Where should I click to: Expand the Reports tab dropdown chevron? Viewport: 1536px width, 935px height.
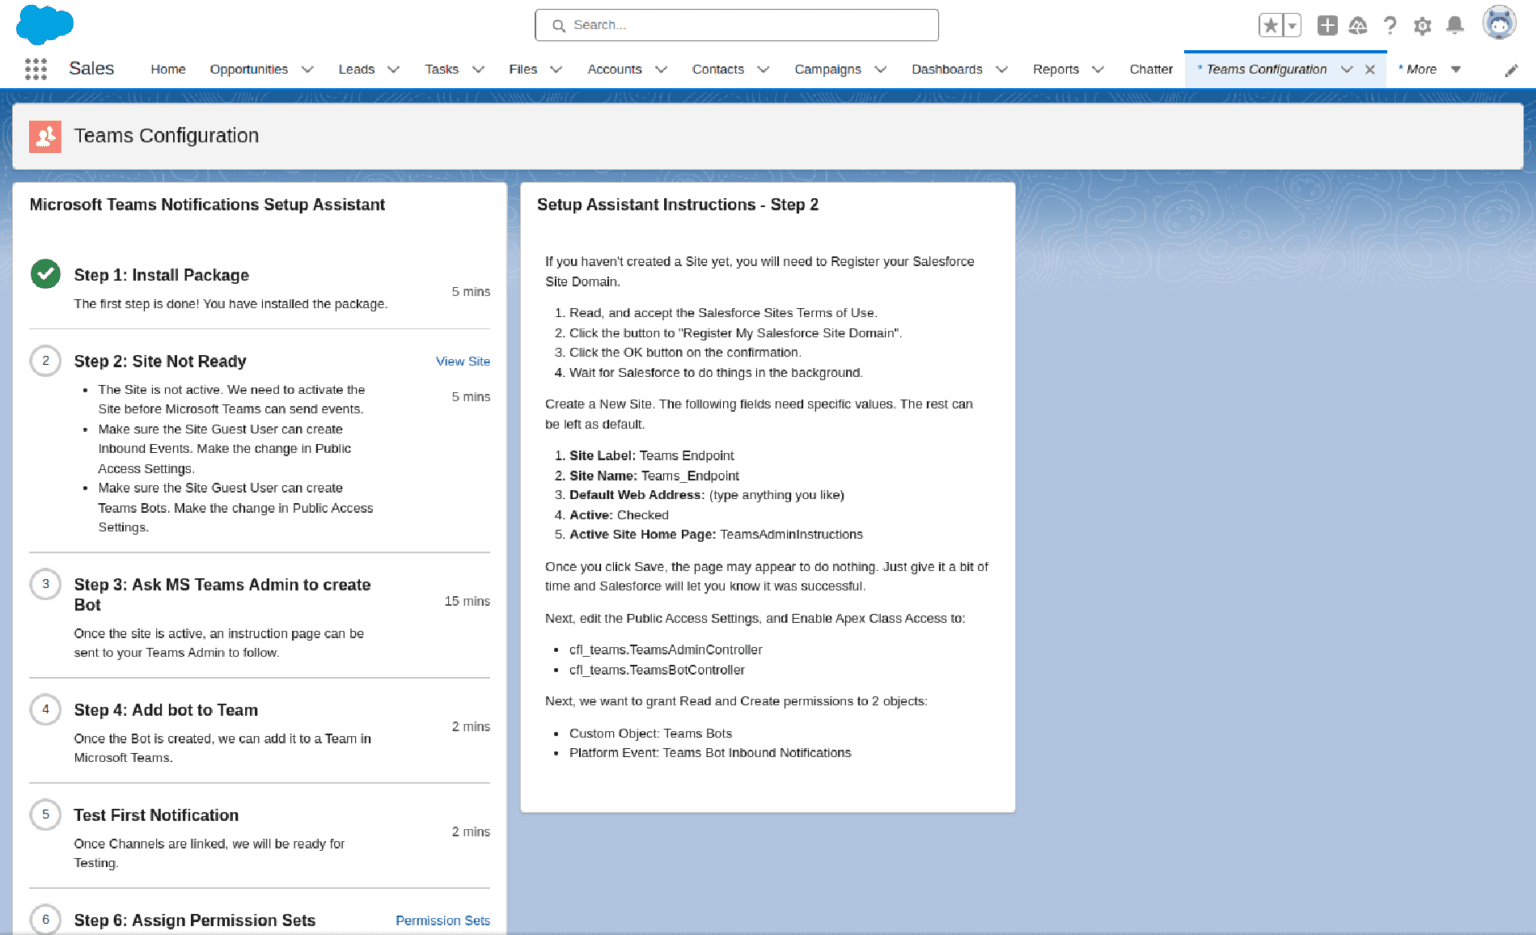point(1098,69)
